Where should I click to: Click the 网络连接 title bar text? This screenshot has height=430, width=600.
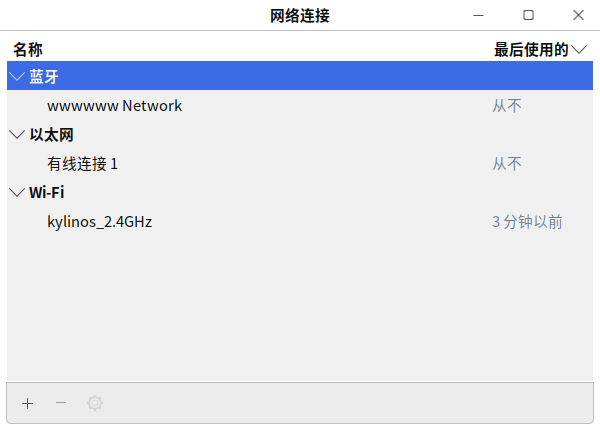click(300, 15)
